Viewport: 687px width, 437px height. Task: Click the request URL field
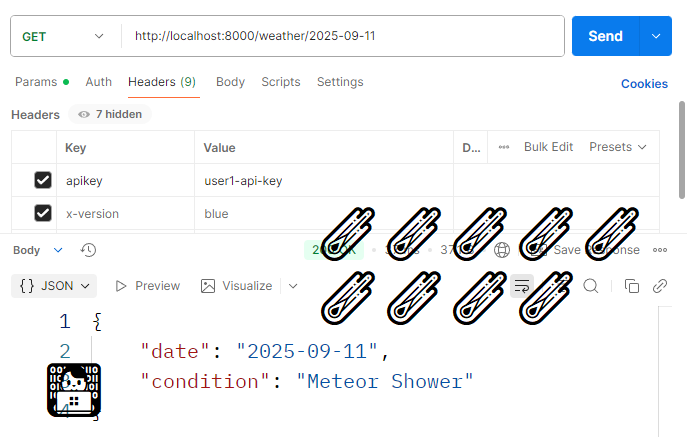(x=340, y=36)
